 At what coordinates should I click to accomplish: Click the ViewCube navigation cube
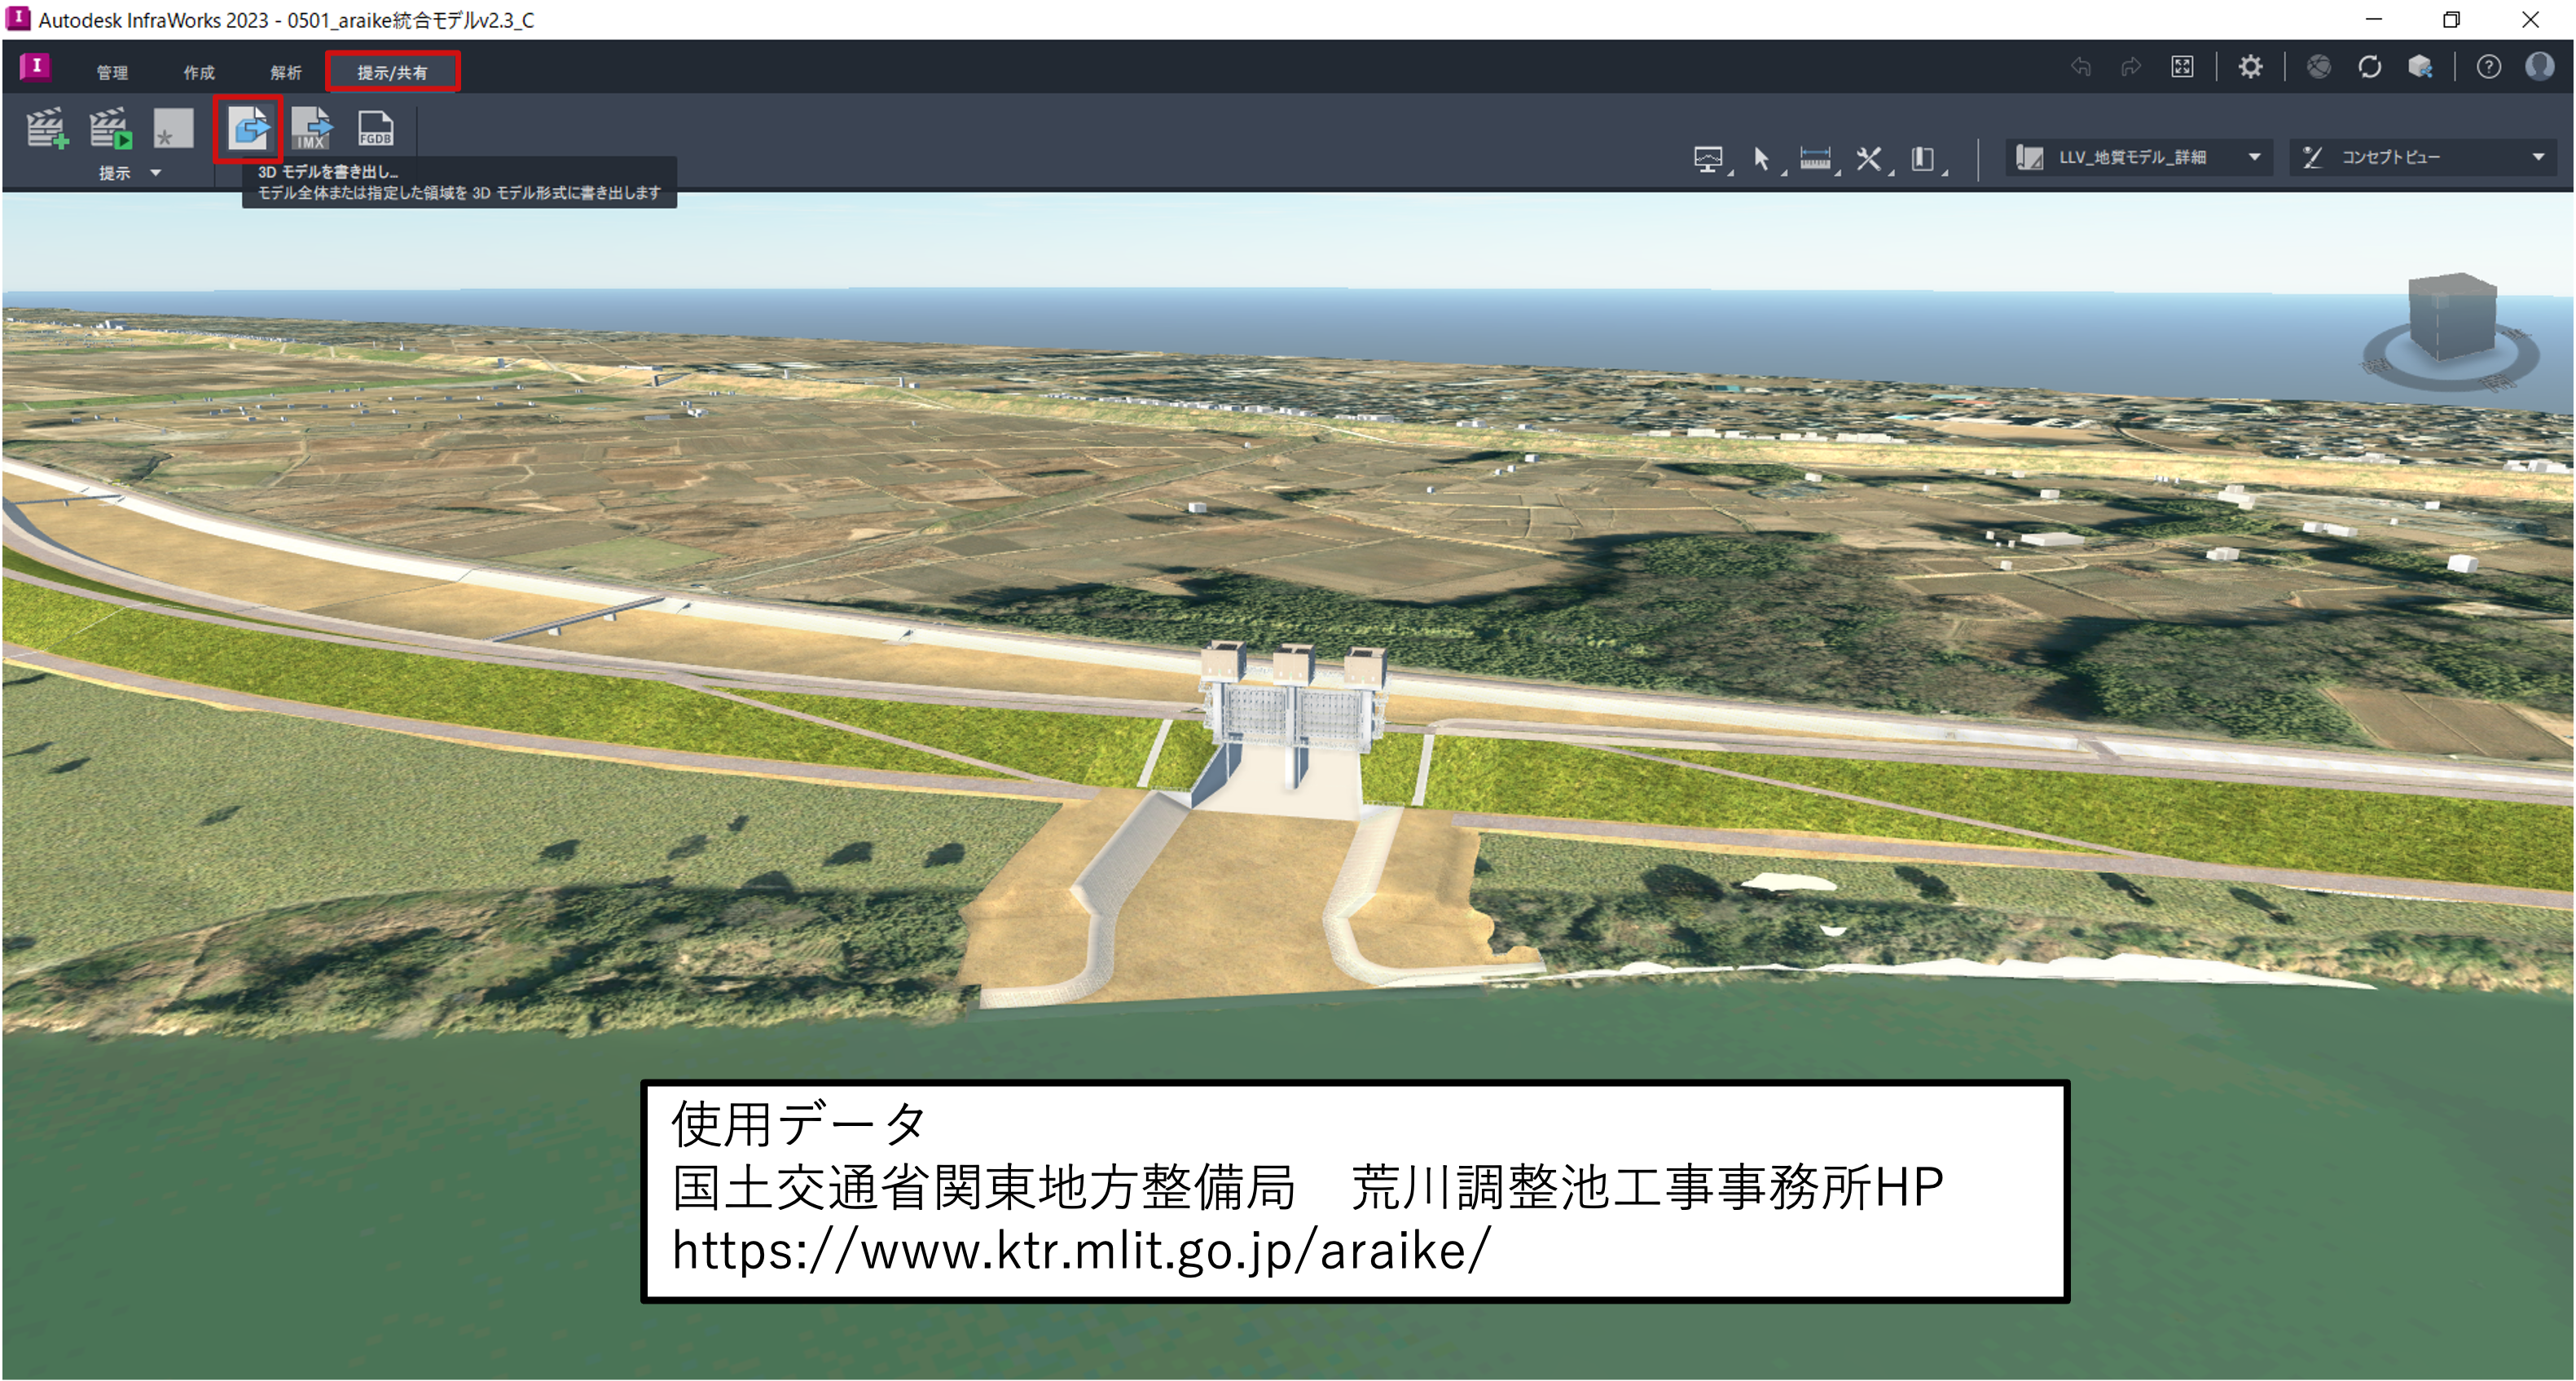[2452, 318]
